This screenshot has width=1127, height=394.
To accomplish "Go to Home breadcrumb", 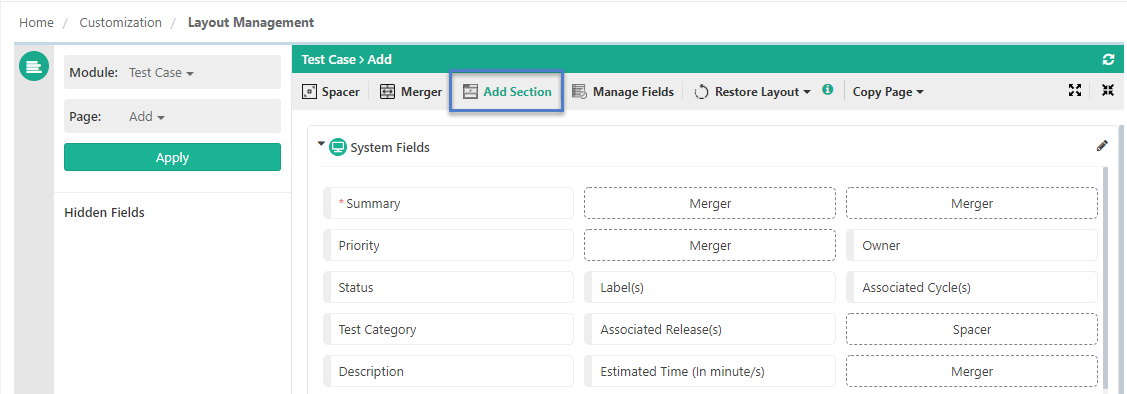I will click(x=36, y=22).
